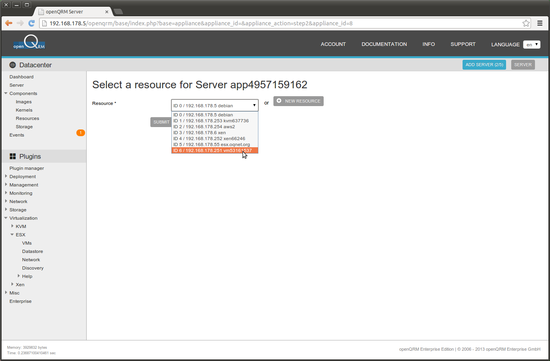Select option ID 5 / 192.168.178.55 esx
This screenshot has width=550, height=361.
coord(215,145)
